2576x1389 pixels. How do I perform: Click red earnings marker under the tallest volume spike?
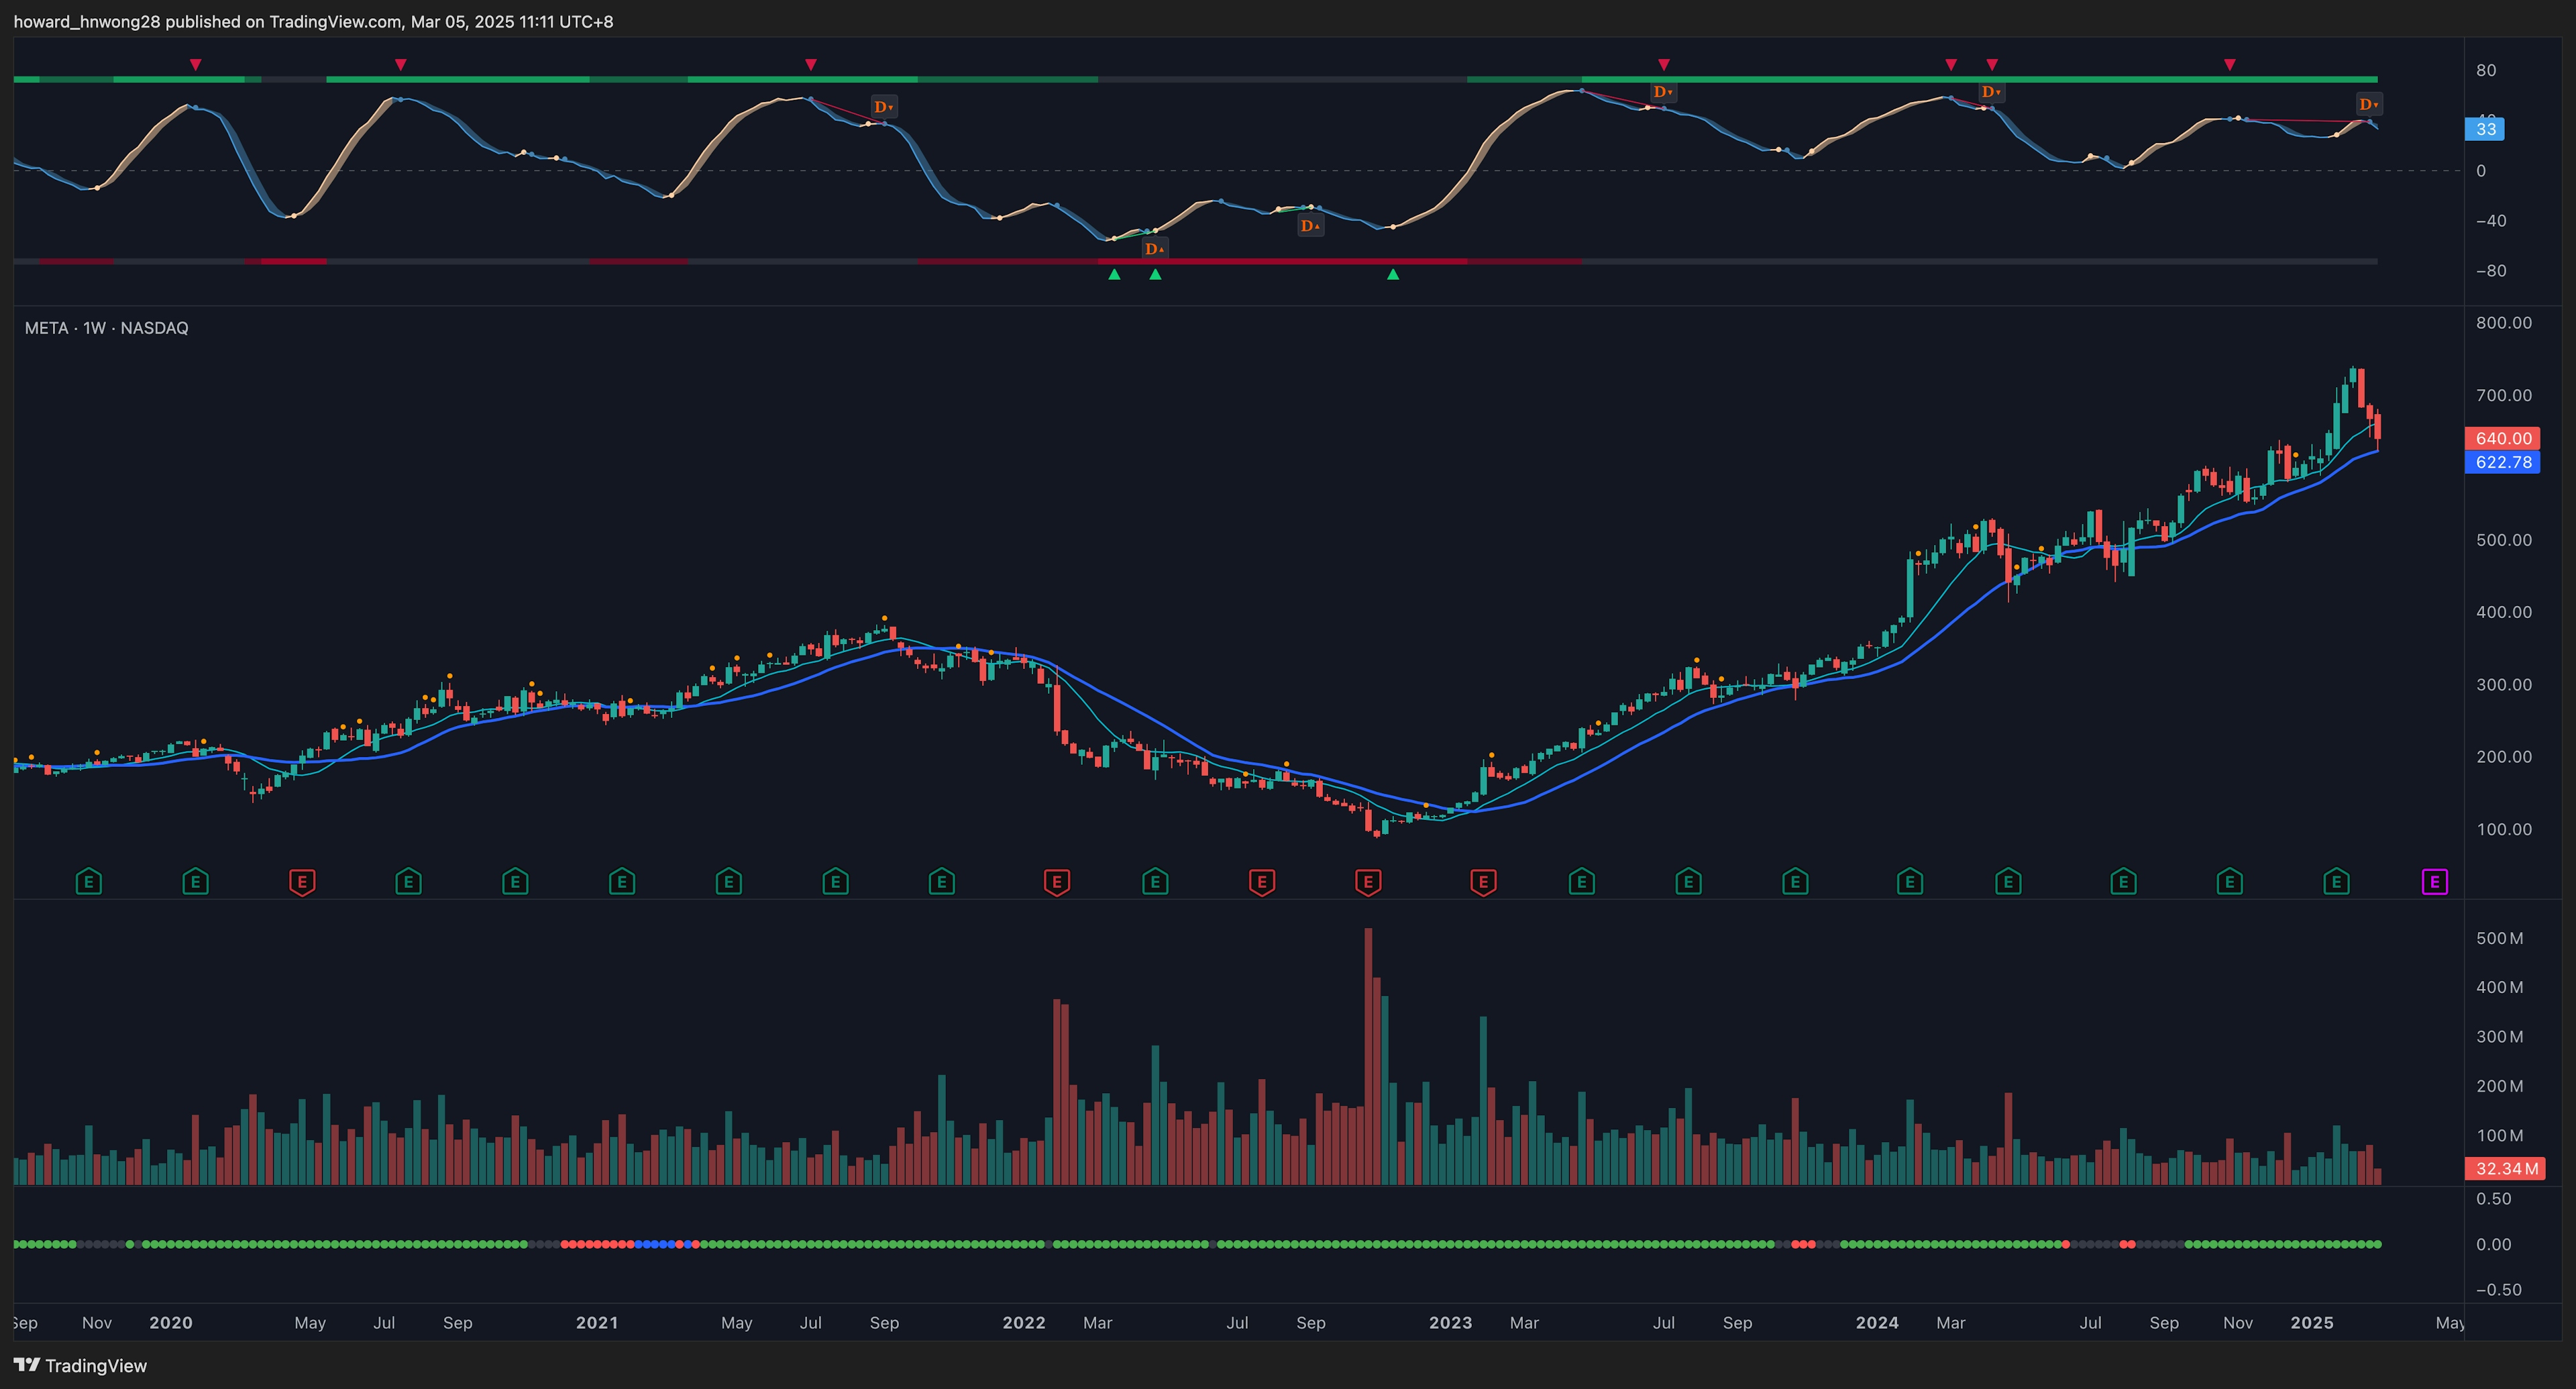point(1368,882)
